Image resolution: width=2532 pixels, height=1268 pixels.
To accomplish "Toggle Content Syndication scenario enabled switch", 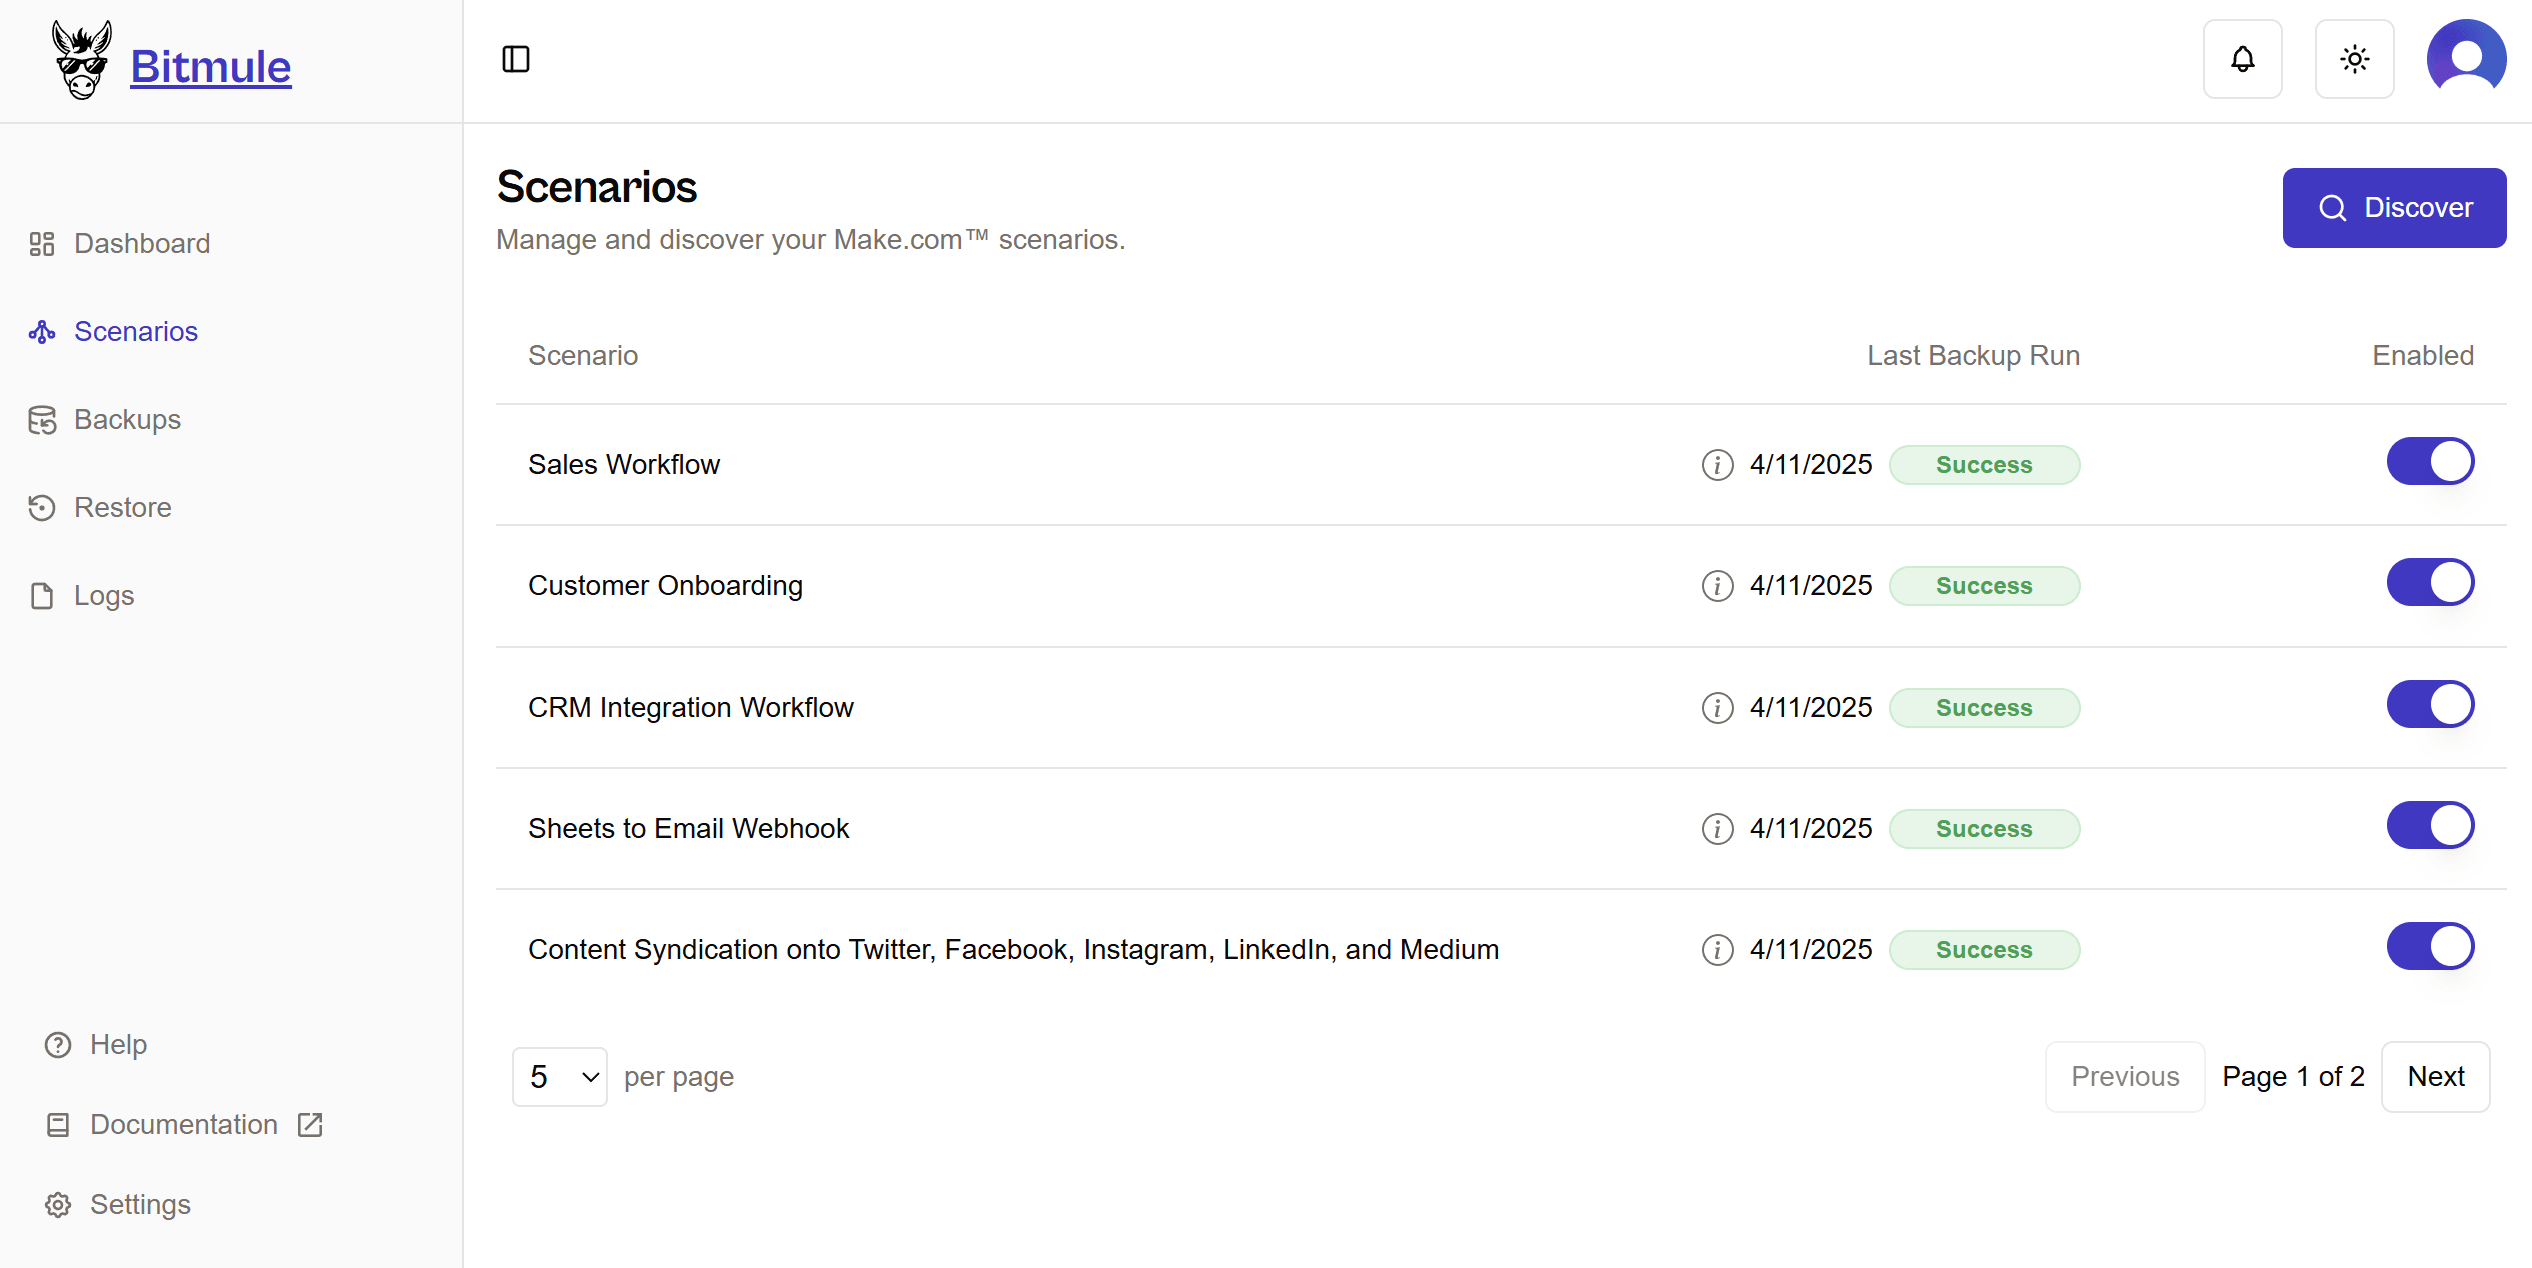I will tap(2430, 946).
